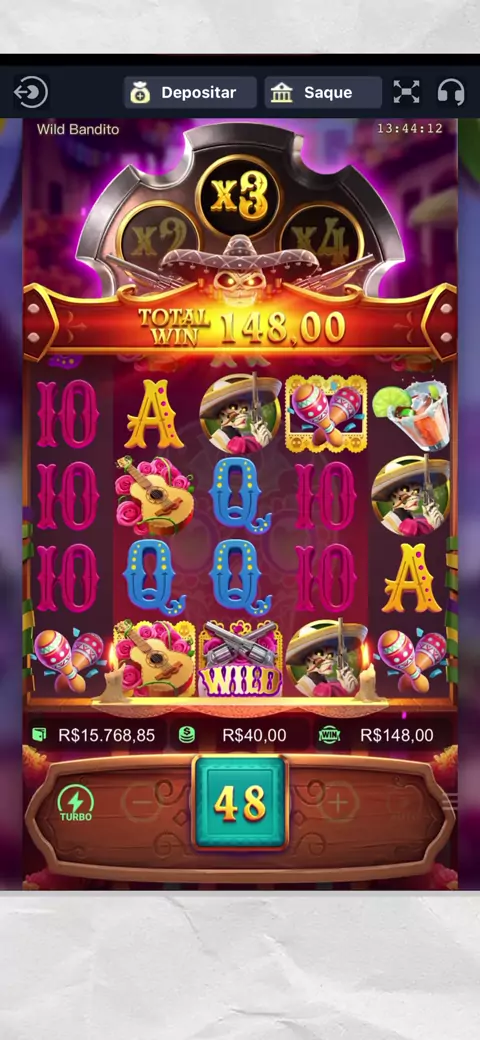Click the Total Win 148,00 banner
480x1040 pixels.
click(x=239, y=327)
